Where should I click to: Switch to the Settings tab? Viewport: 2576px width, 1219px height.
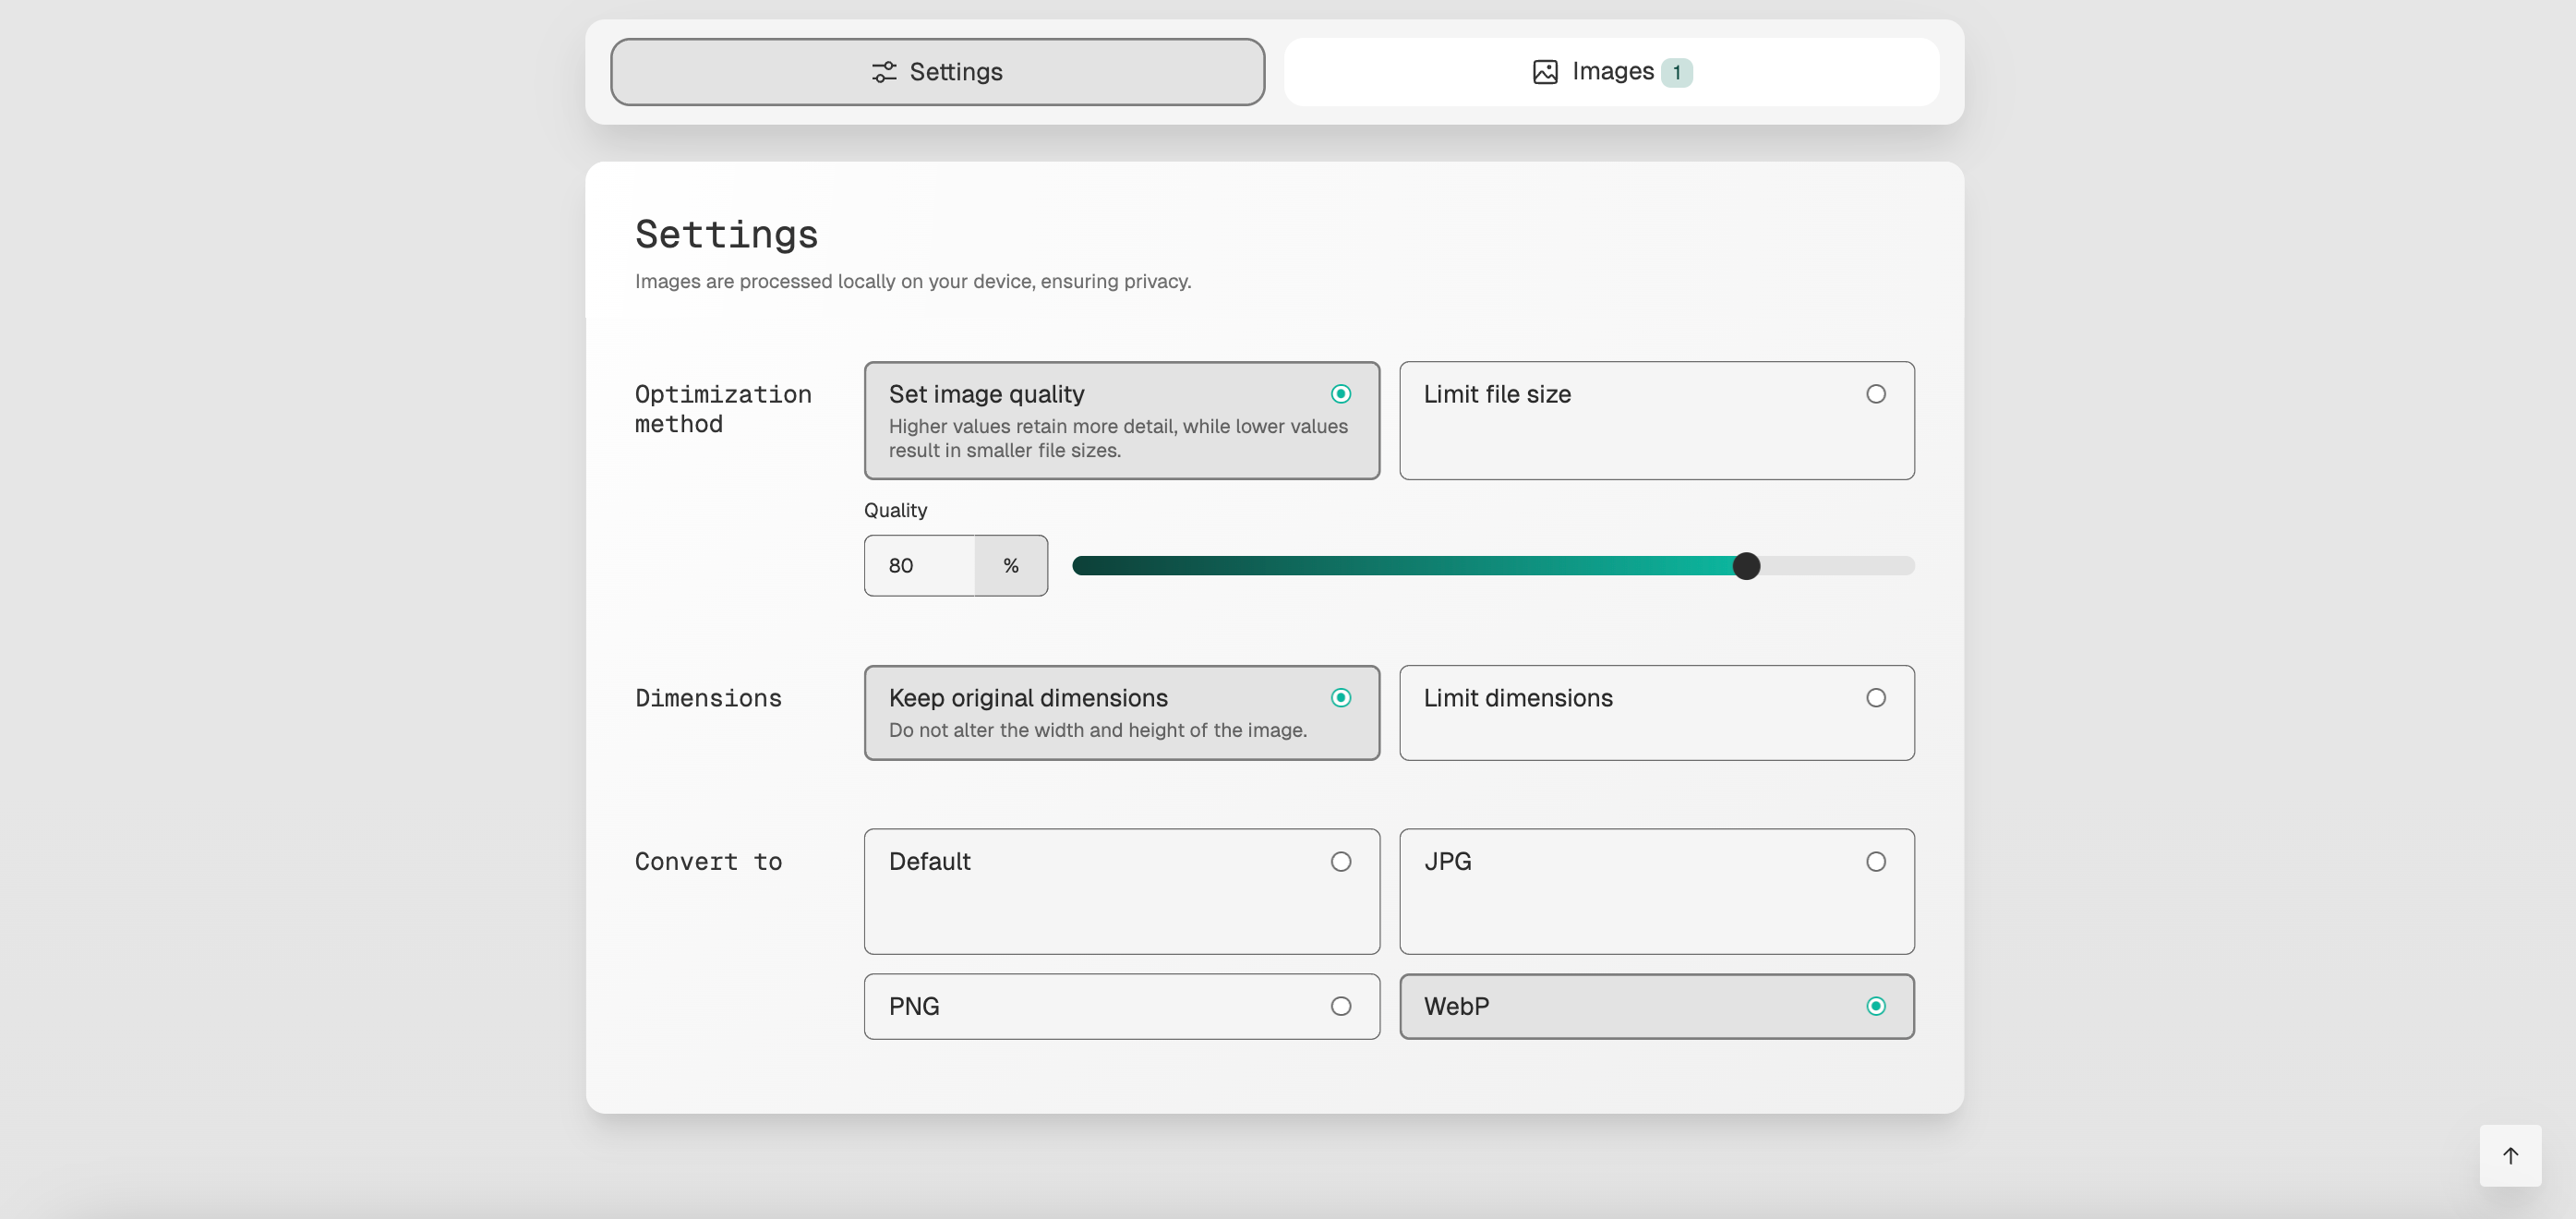coord(937,72)
